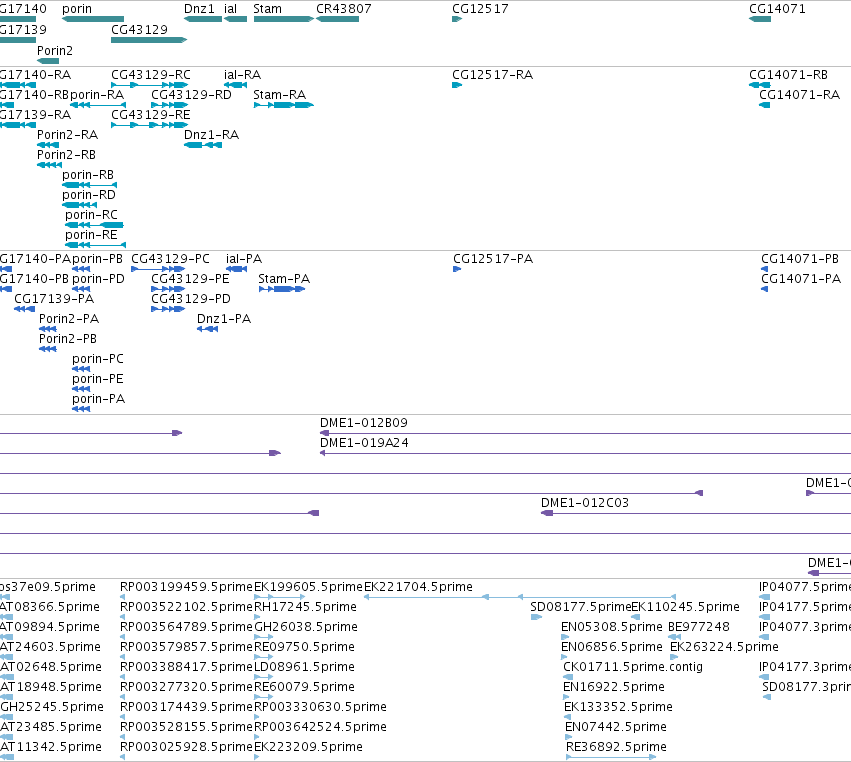Screen dimensions: 851x762
Task: Select transcript Porin2-RA
Action: tap(48, 145)
